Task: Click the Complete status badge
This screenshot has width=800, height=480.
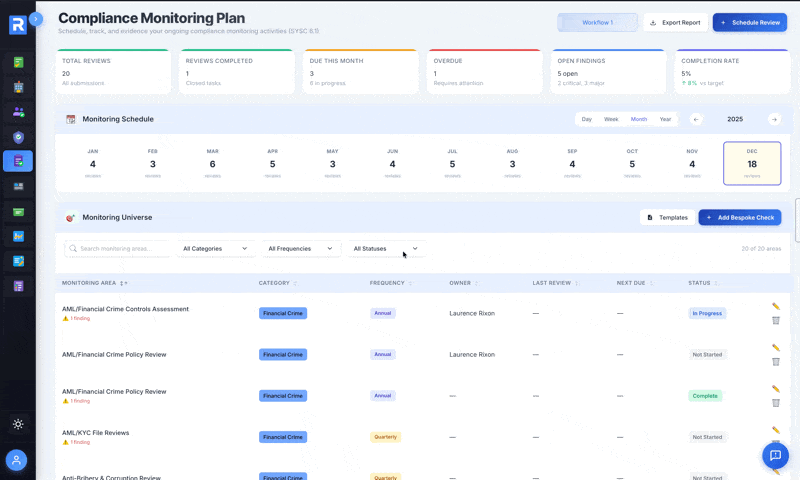Action: point(705,396)
